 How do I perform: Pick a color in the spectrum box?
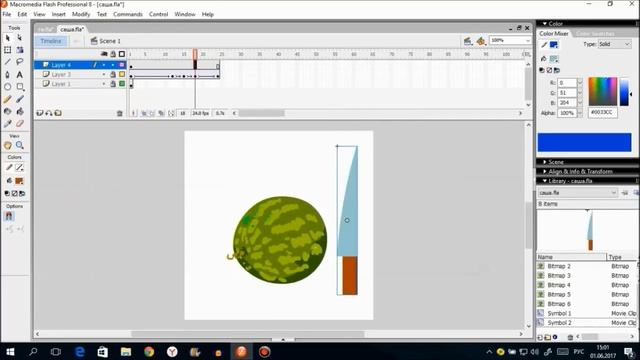pyautogui.click(x=602, y=91)
